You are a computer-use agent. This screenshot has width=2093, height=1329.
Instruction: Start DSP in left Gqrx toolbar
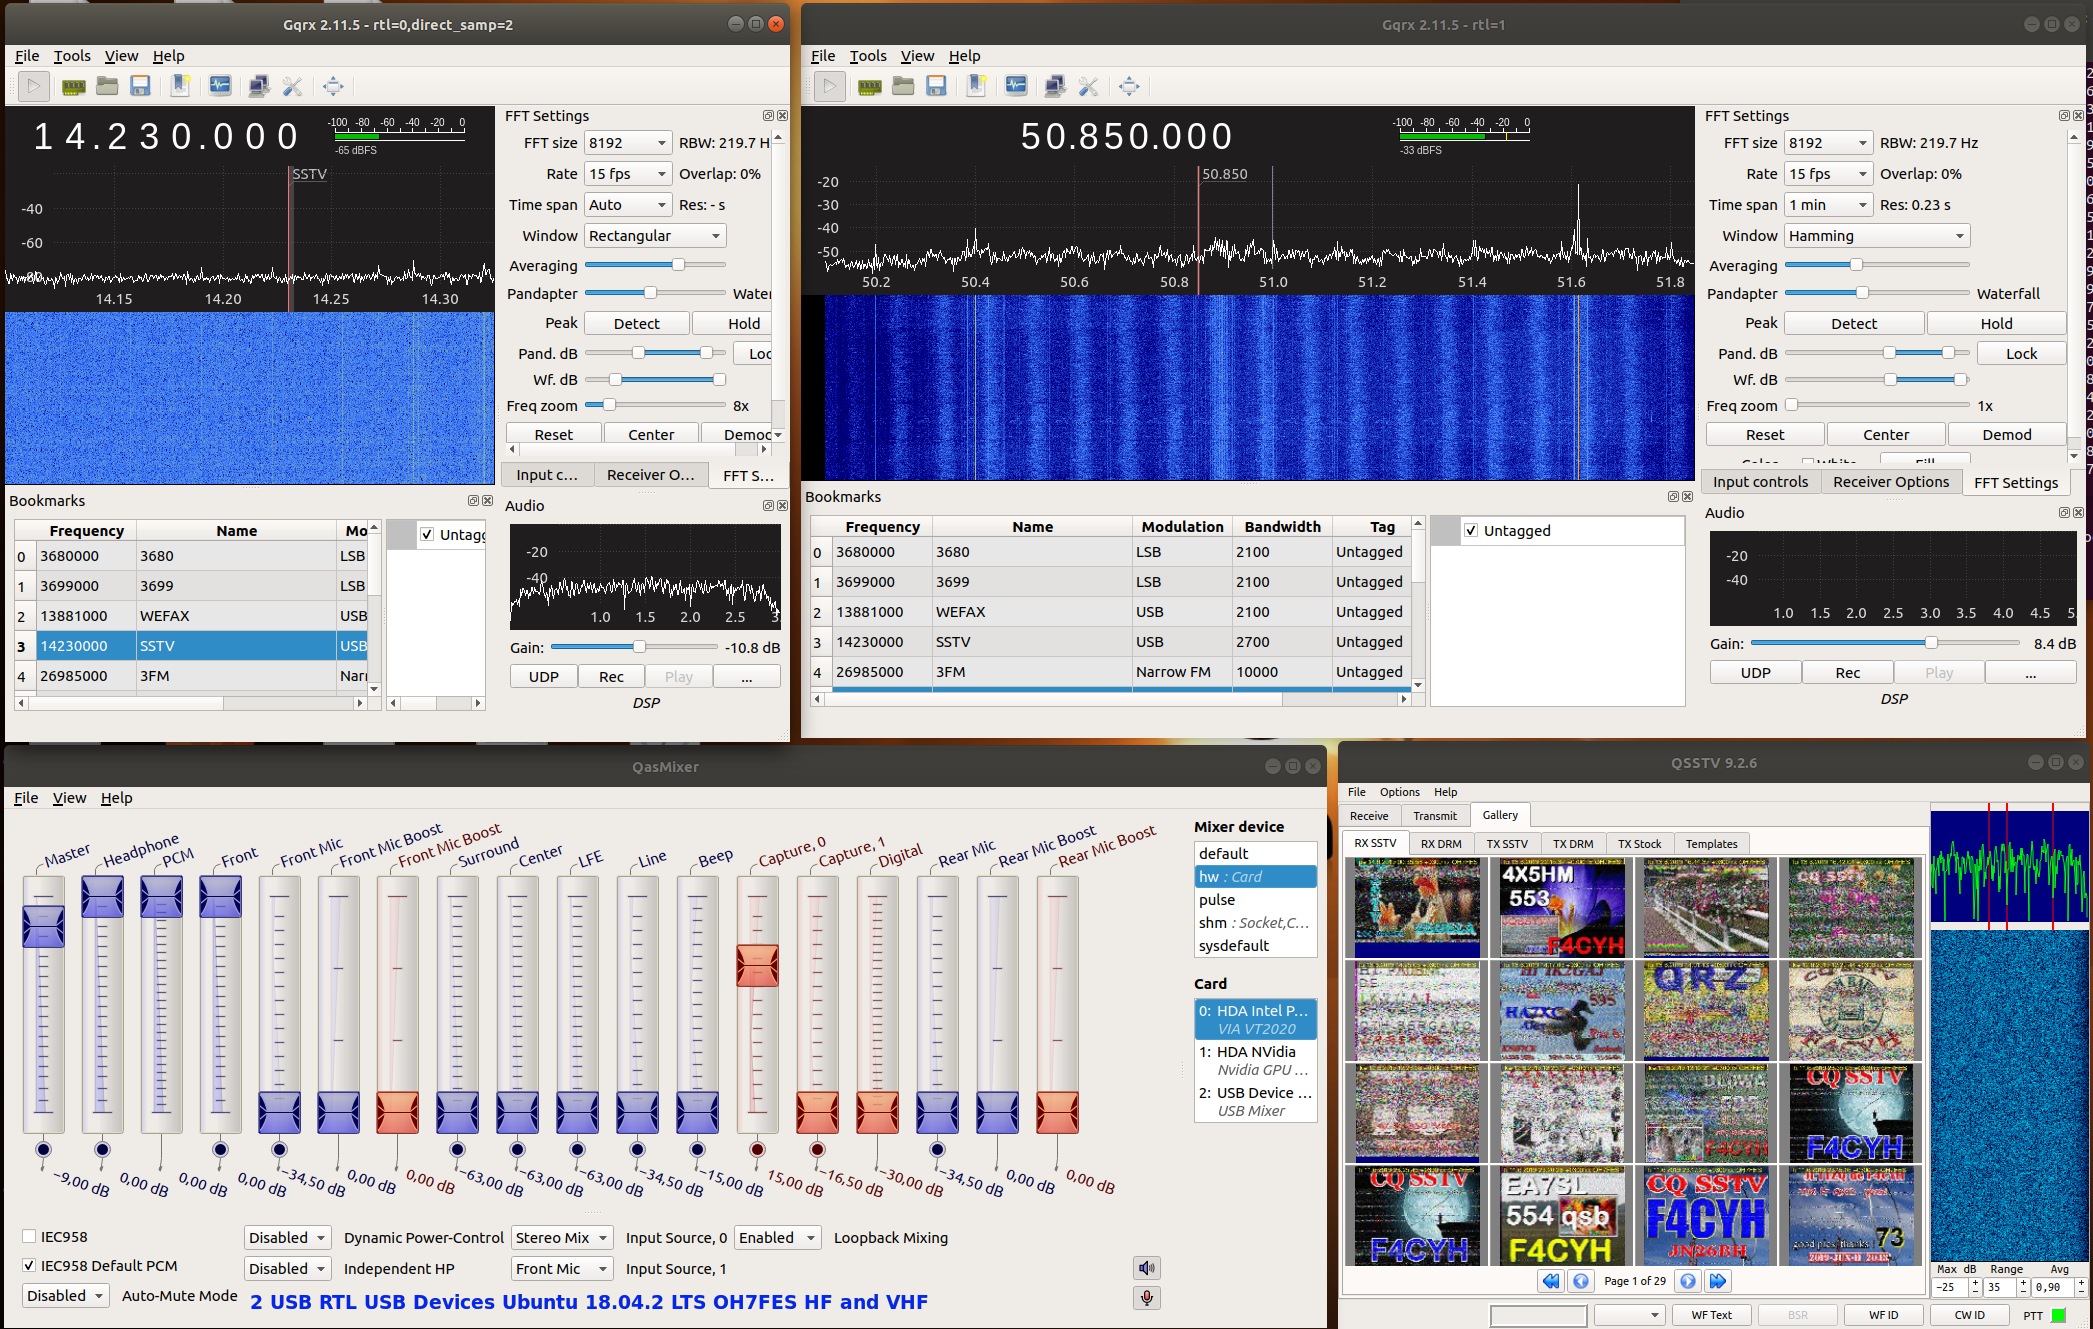(33, 86)
